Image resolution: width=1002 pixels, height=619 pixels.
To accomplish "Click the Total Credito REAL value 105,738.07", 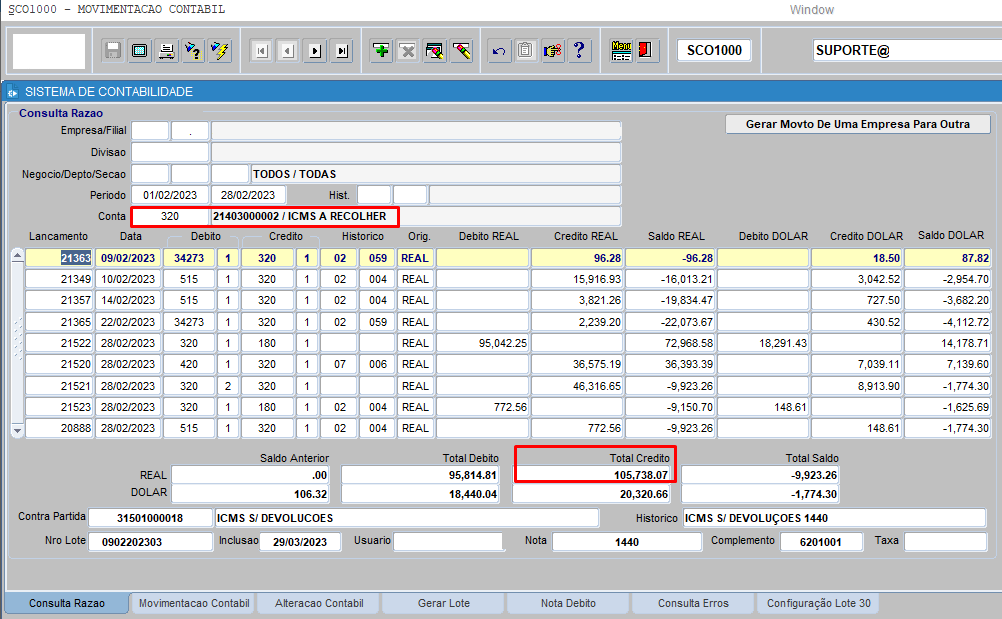I will (x=594, y=475).
